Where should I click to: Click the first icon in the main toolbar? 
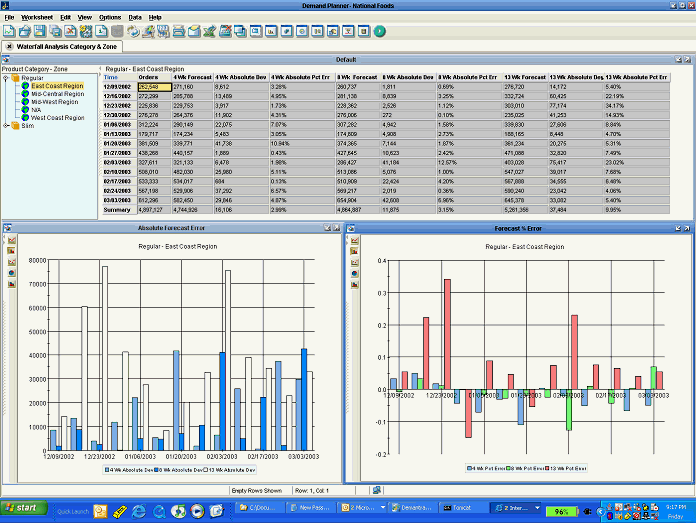(x=8, y=31)
